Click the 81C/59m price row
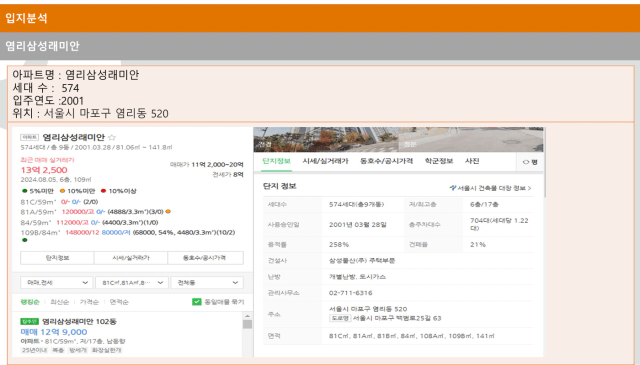 (59, 202)
